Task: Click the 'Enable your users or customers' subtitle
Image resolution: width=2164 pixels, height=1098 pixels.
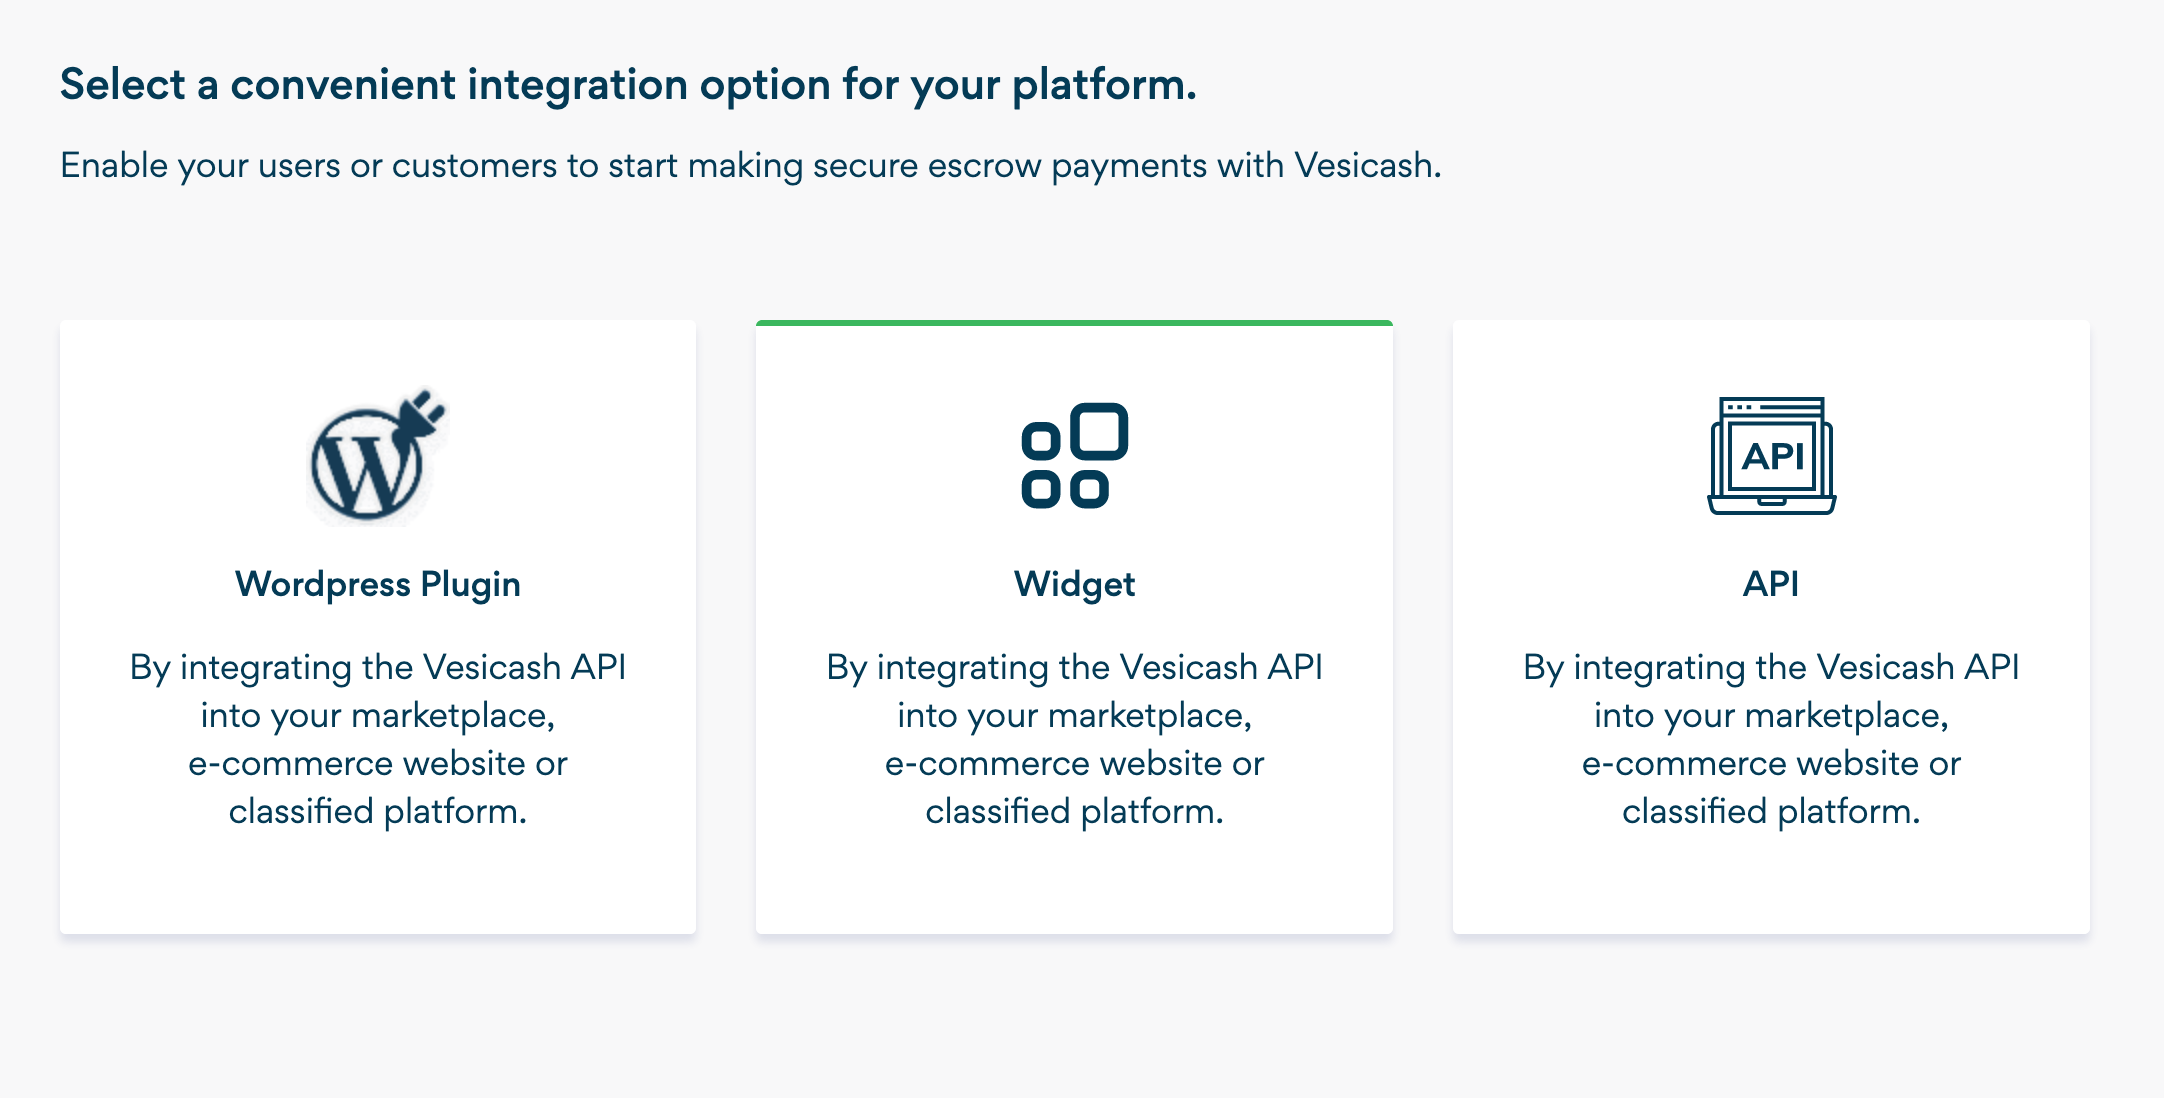Action: click(751, 166)
